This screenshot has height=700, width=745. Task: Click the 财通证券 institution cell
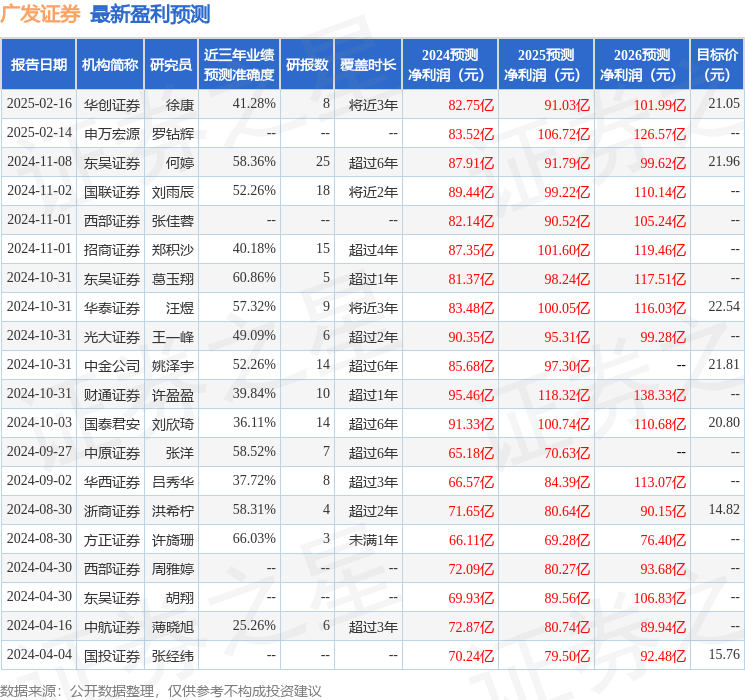pos(112,394)
